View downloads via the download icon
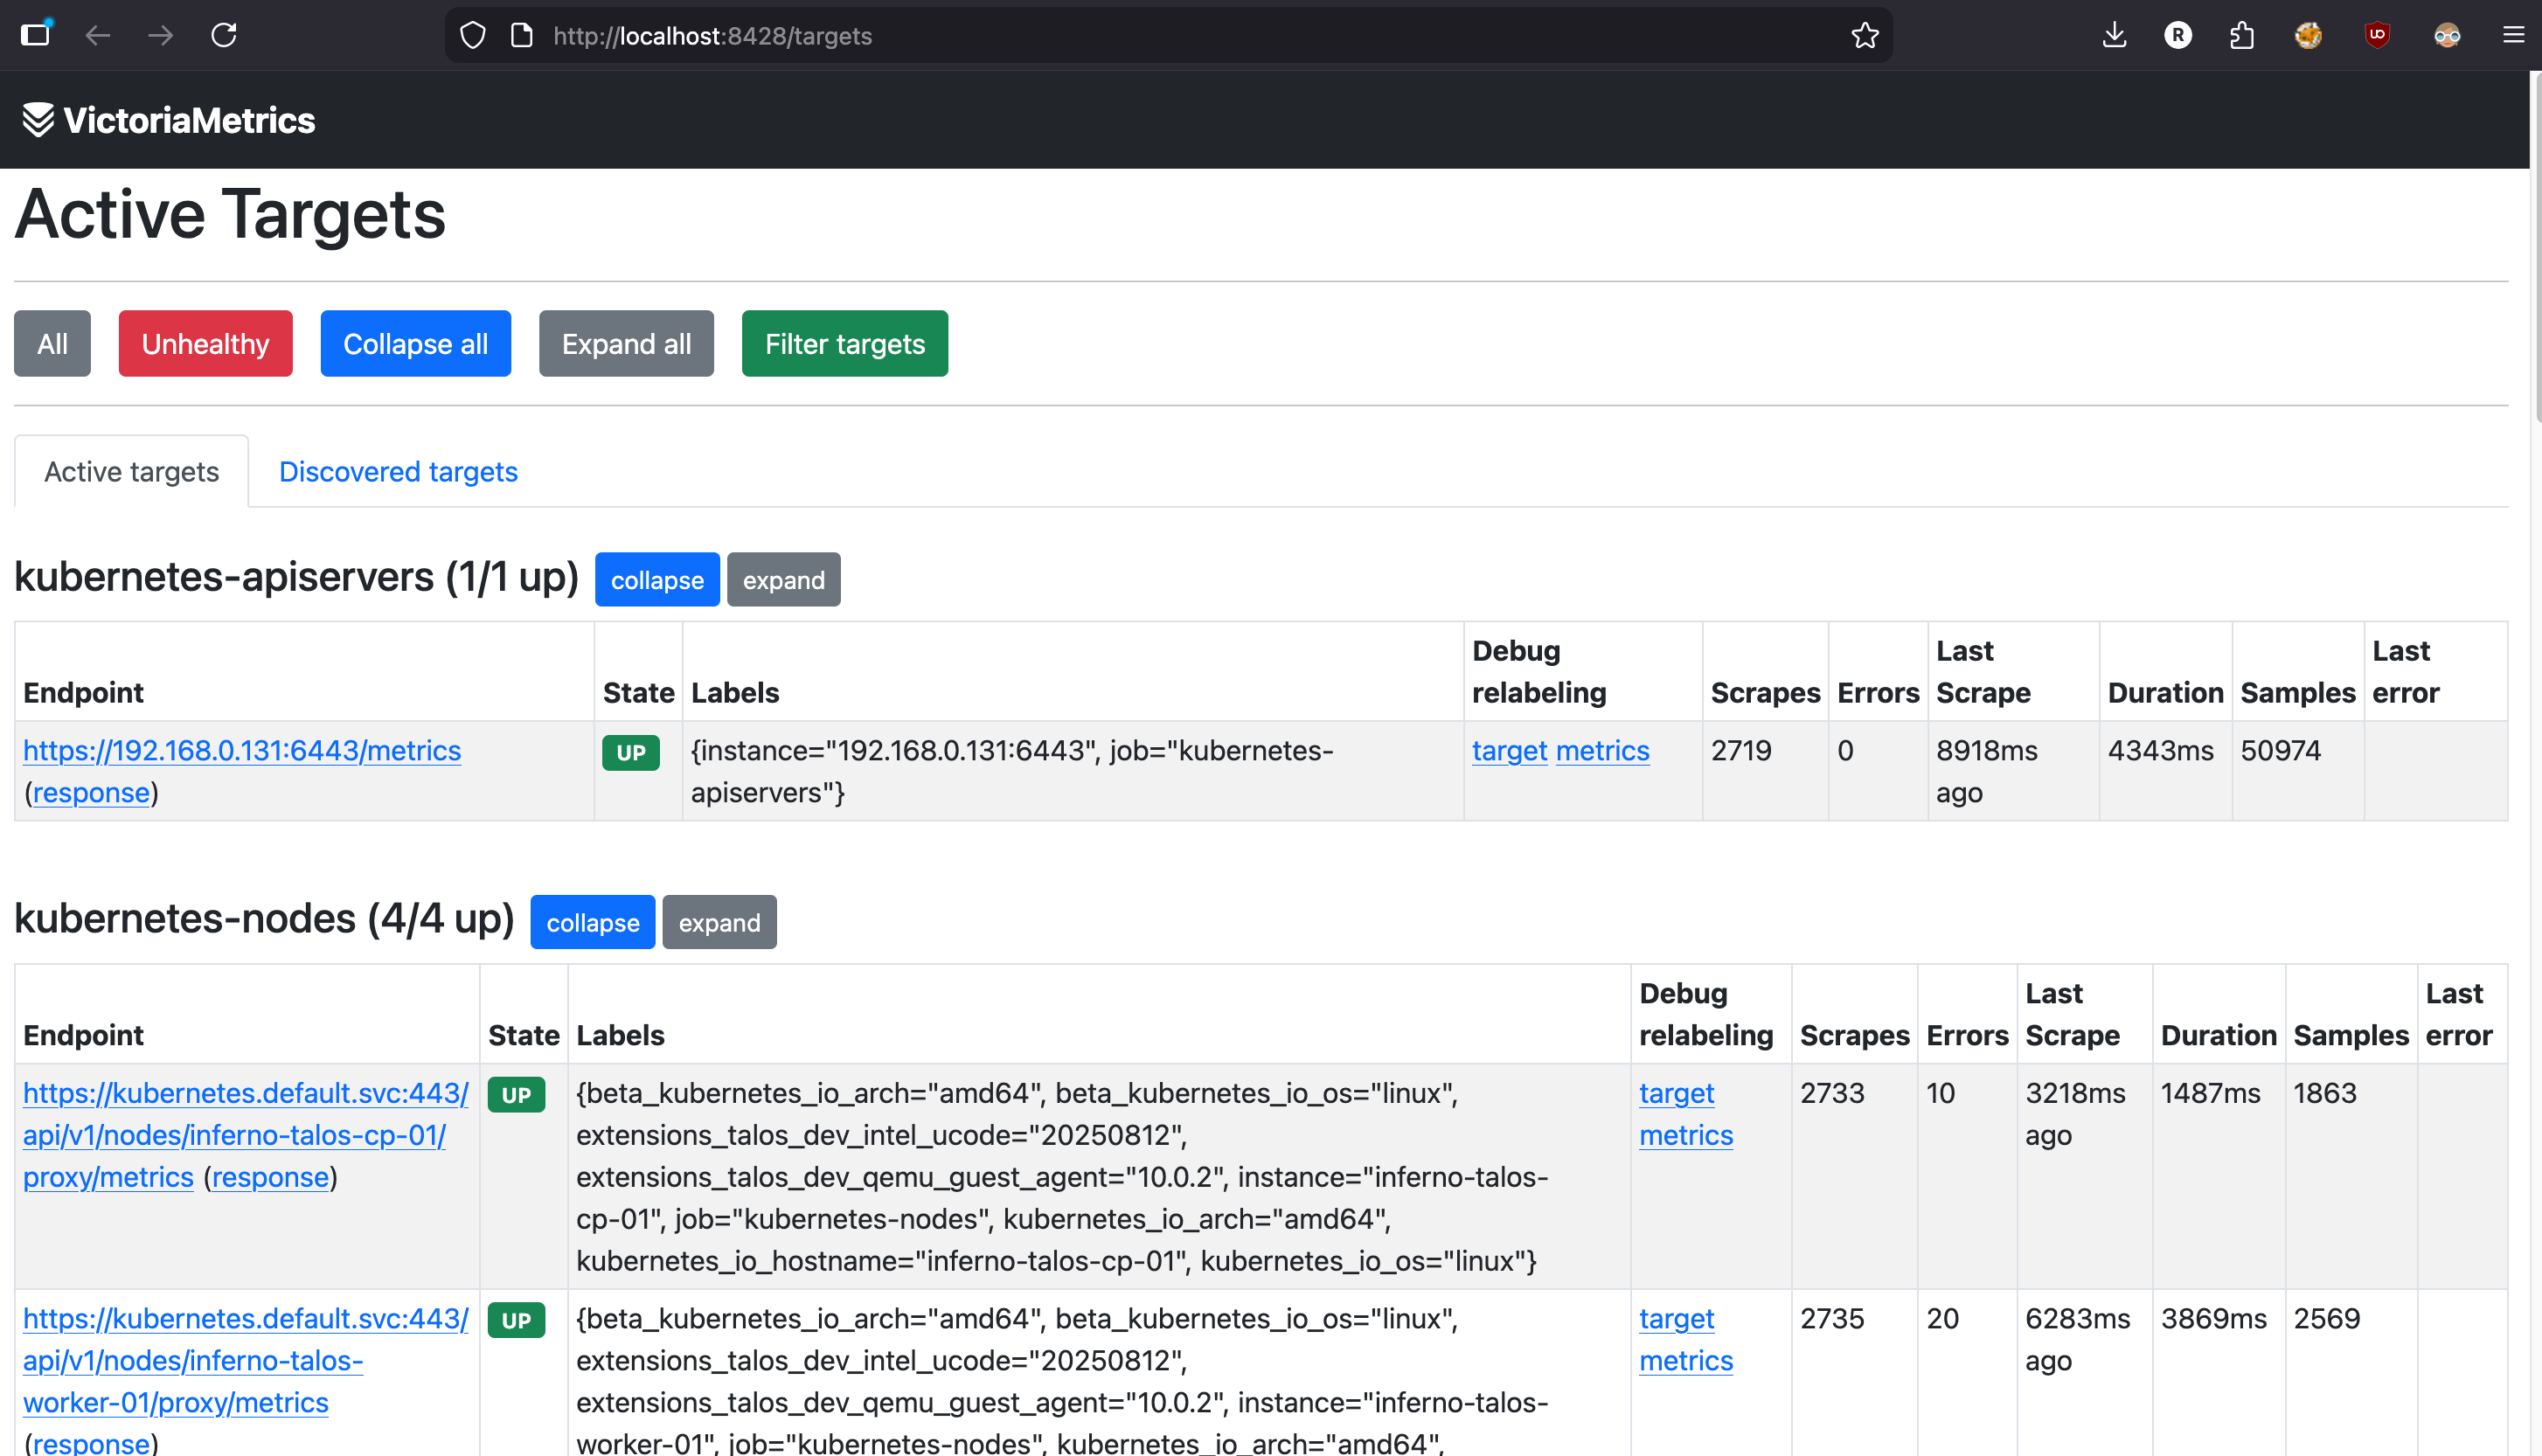 click(2115, 35)
